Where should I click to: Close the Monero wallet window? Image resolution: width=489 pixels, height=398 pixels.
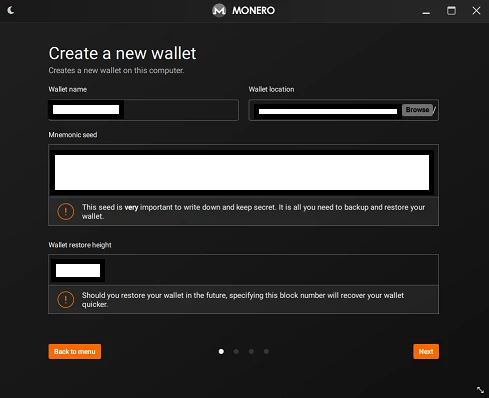coord(476,11)
